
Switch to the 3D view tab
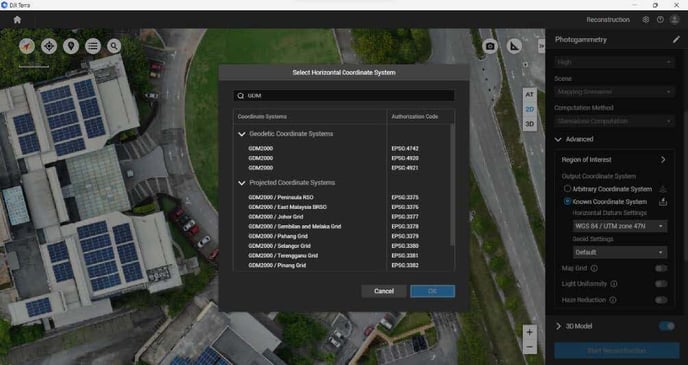[x=530, y=124]
